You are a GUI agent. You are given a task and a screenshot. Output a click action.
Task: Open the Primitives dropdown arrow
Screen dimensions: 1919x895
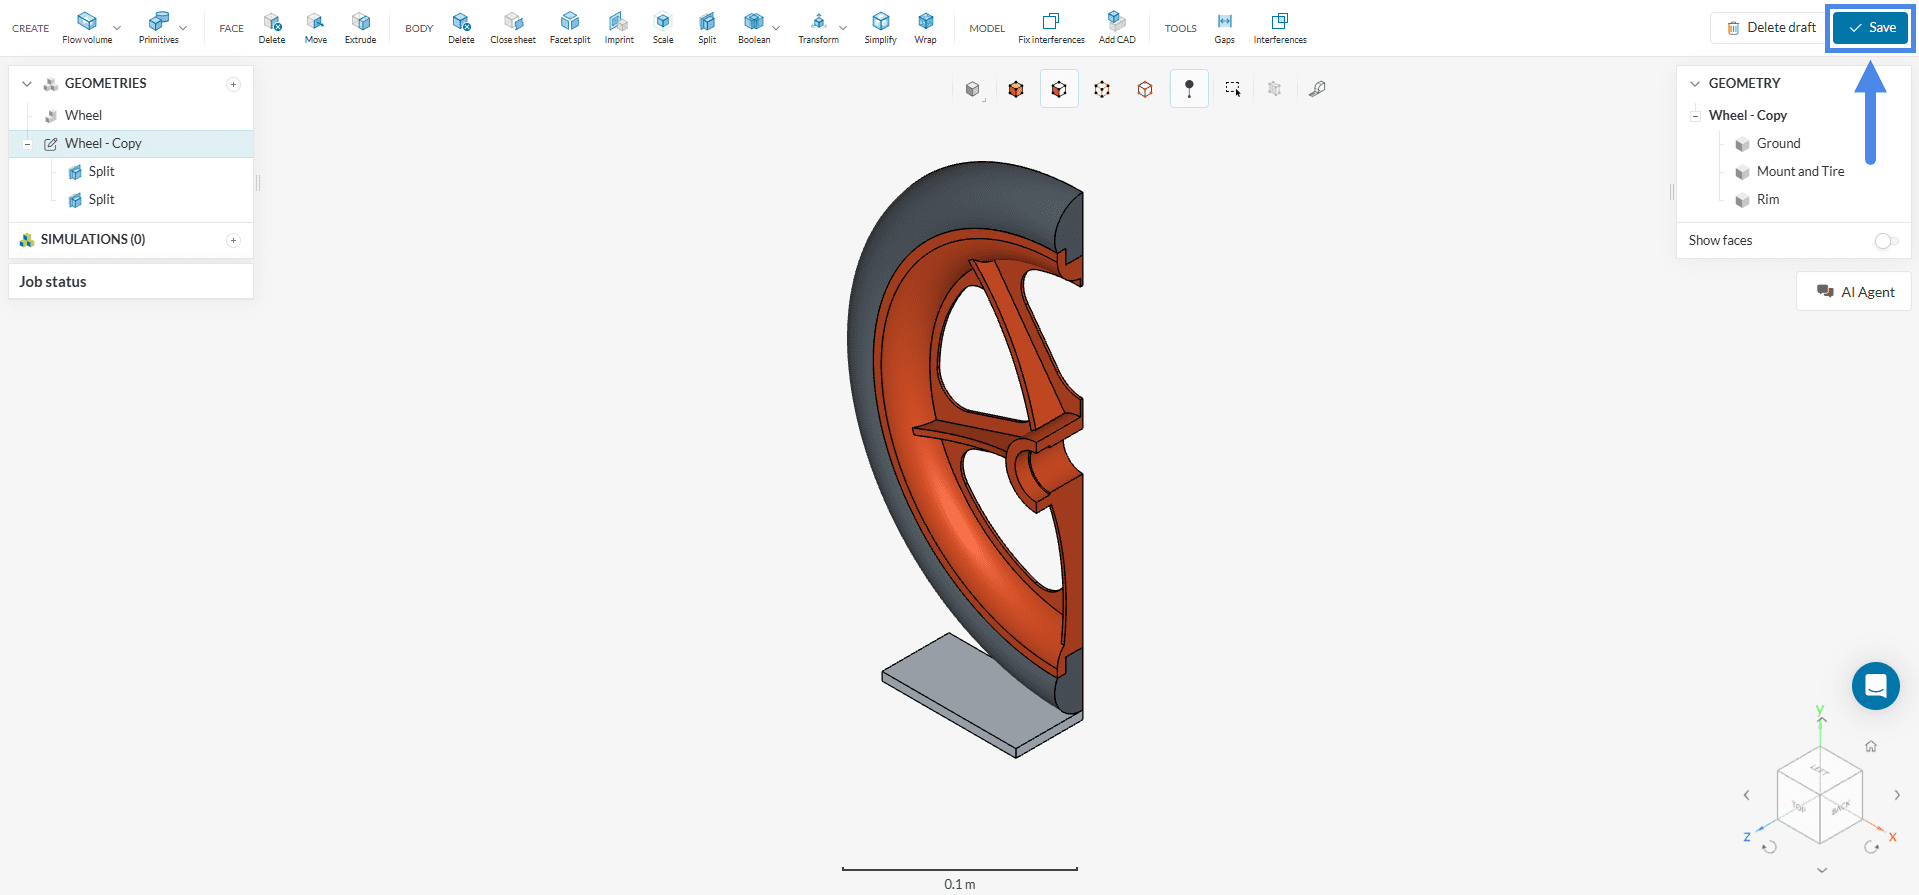point(183,28)
